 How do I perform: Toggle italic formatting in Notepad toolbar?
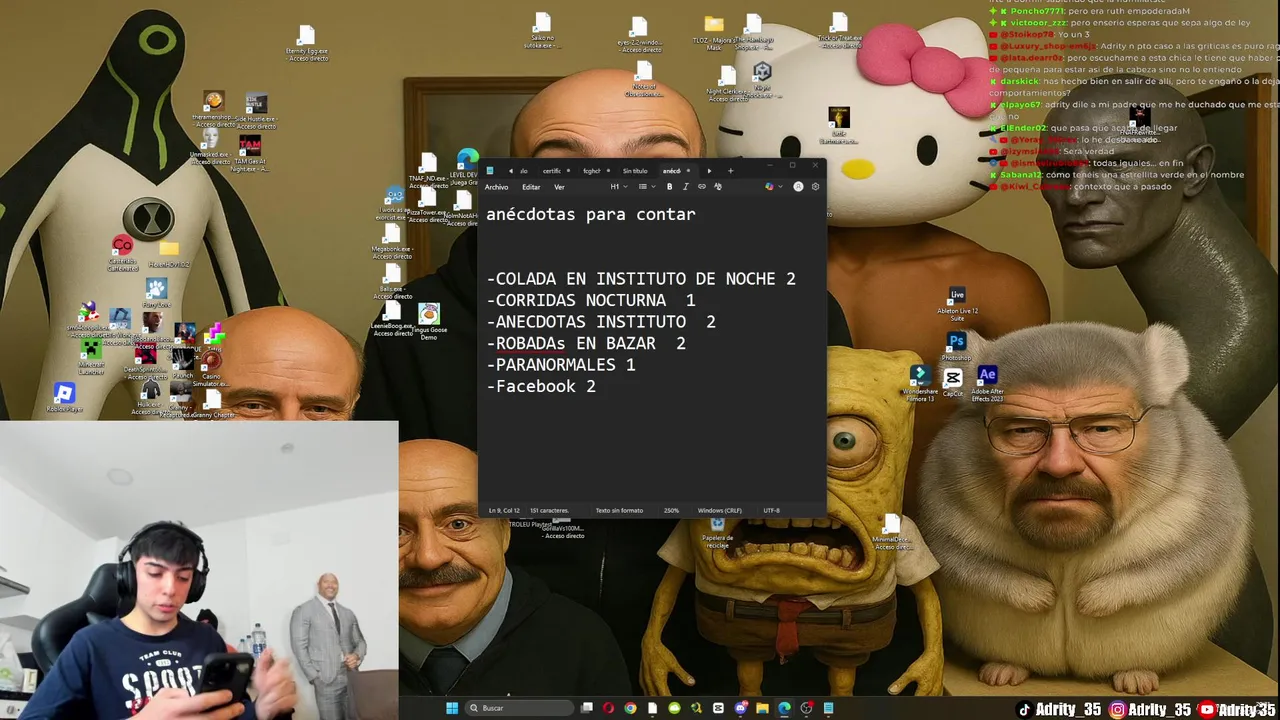pos(685,187)
